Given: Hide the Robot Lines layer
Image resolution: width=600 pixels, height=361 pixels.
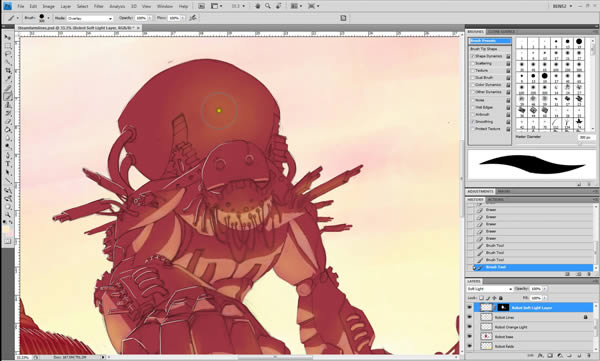Looking at the screenshot, I should 470,317.
